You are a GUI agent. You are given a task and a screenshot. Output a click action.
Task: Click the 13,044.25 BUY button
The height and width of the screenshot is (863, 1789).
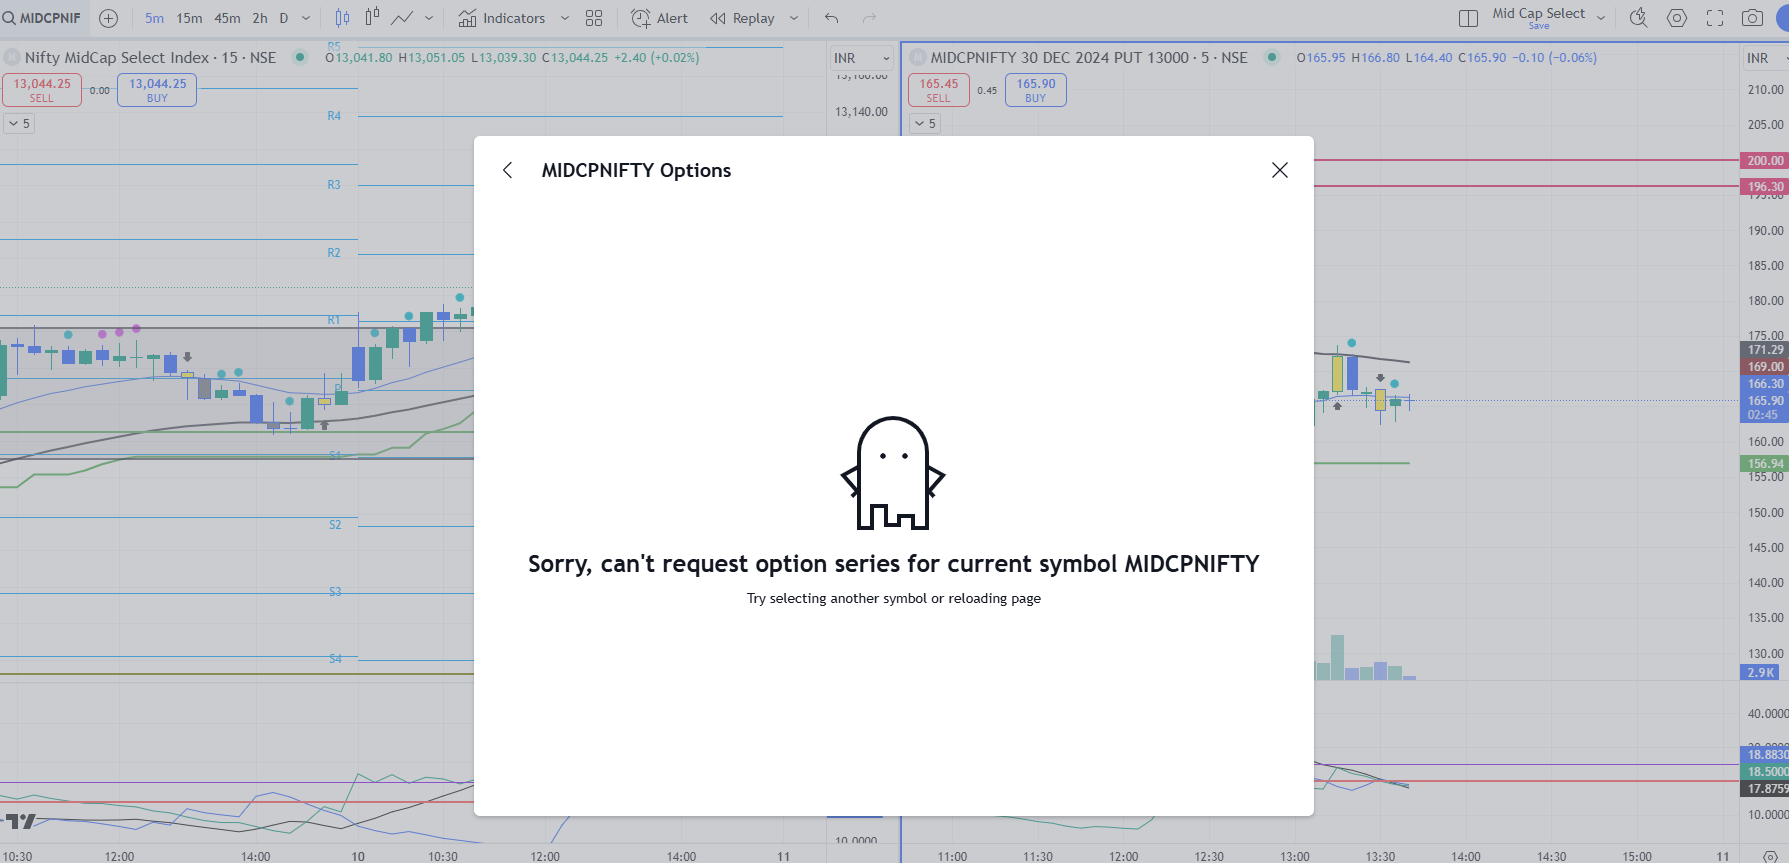click(157, 90)
